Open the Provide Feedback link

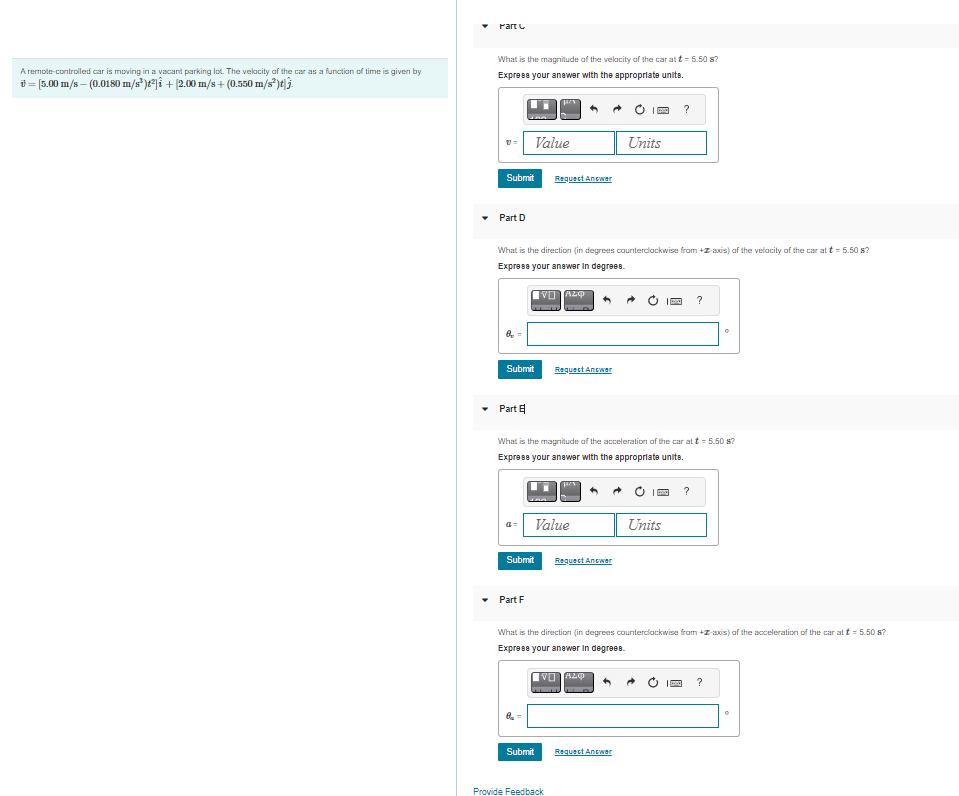coord(508,791)
